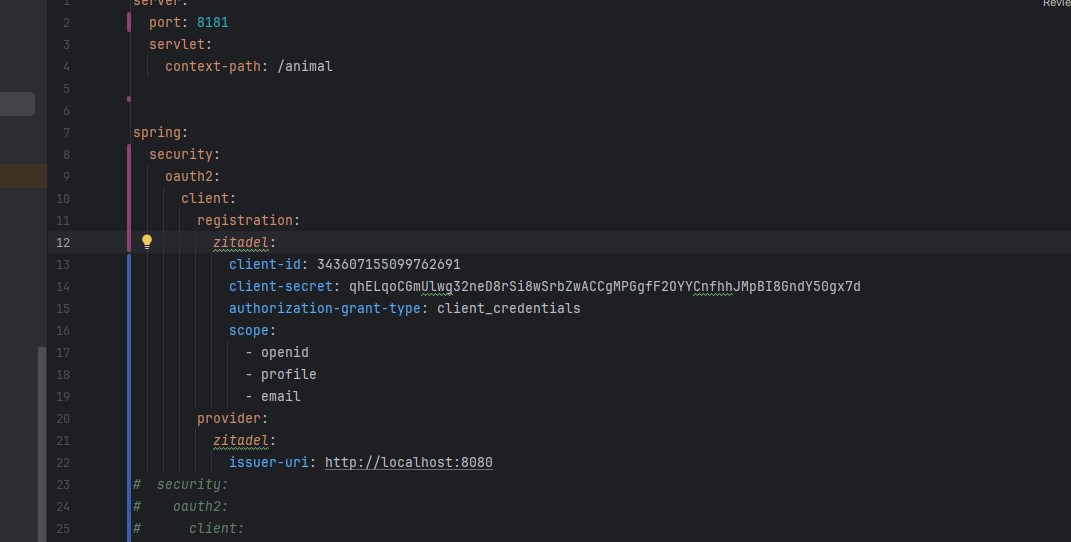Click the openid scope entry
This screenshot has width=1071, height=542.
(284, 352)
